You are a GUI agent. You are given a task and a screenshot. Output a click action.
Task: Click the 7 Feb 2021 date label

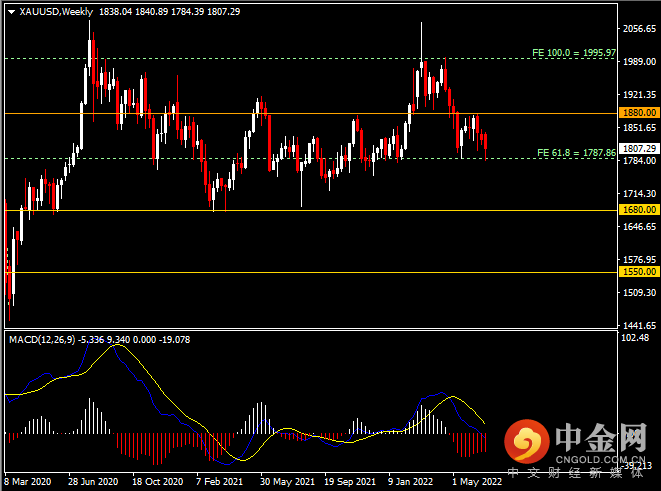click(220, 481)
